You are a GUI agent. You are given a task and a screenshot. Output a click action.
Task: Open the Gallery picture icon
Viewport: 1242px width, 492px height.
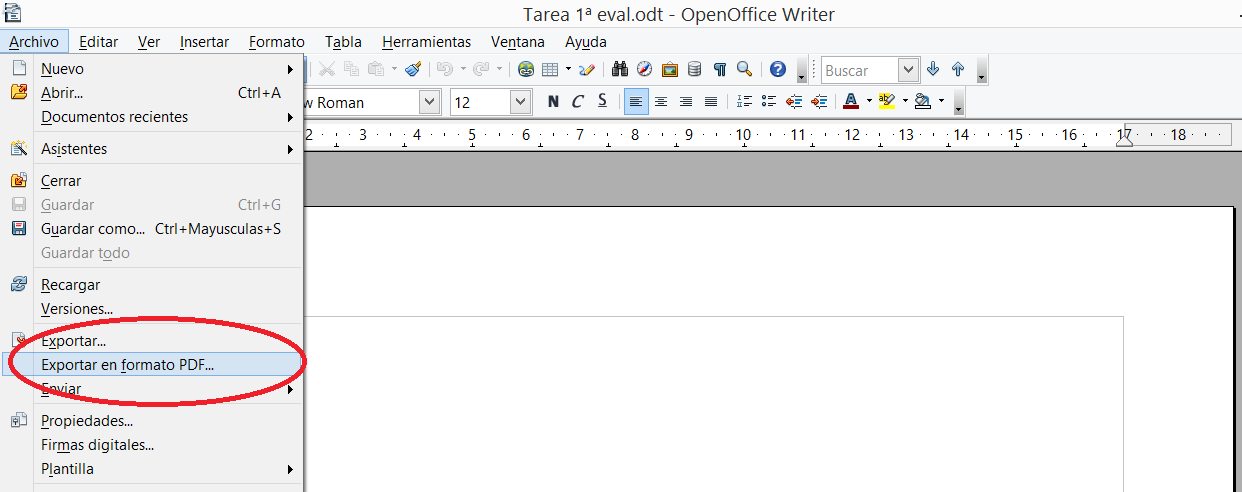pyautogui.click(x=670, y=70)
